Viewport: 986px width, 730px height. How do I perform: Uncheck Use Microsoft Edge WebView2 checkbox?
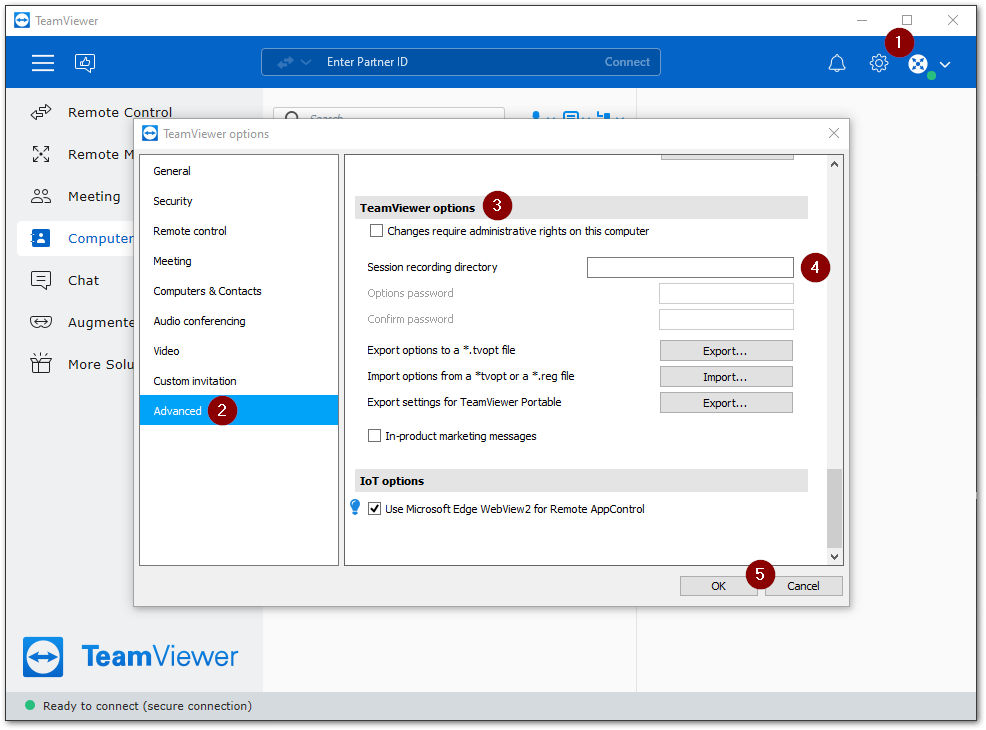coord(374,509)
